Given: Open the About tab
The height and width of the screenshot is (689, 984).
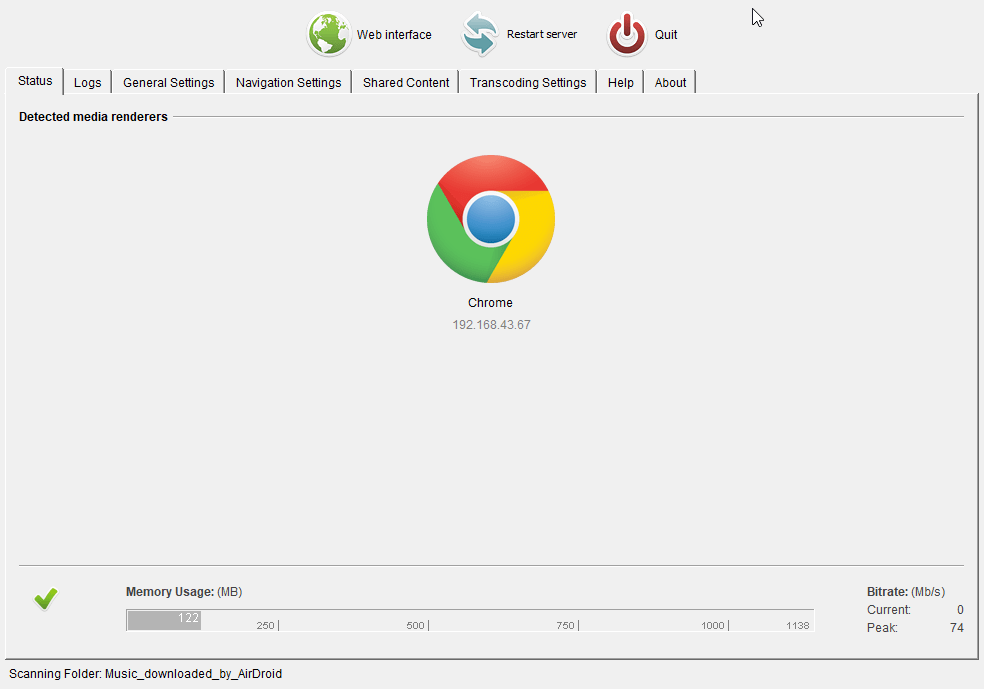Looking at the screenshot, I should coord(670,83).
